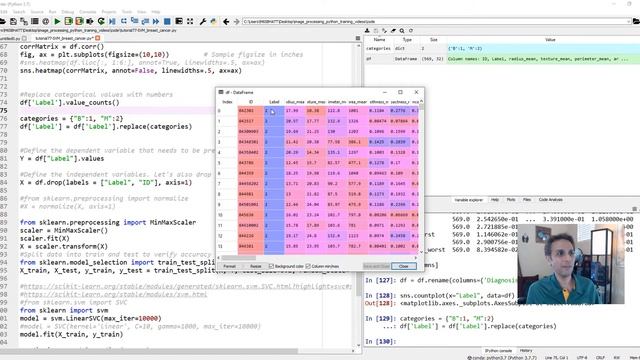Image resolution: width=640 pixels, height=360 pixels.
Task: Select the 'df' DataFrame variable row
Action: tap(502, 59)
